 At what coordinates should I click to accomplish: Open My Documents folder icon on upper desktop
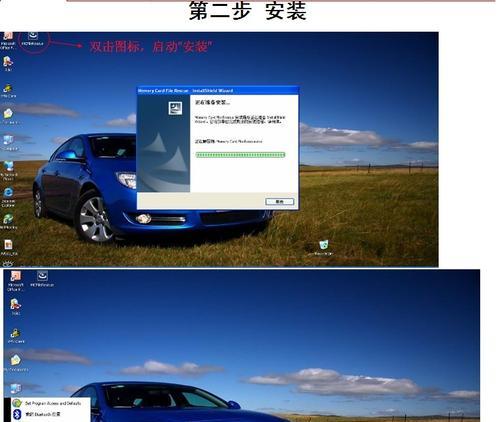[x=8, y=116]
